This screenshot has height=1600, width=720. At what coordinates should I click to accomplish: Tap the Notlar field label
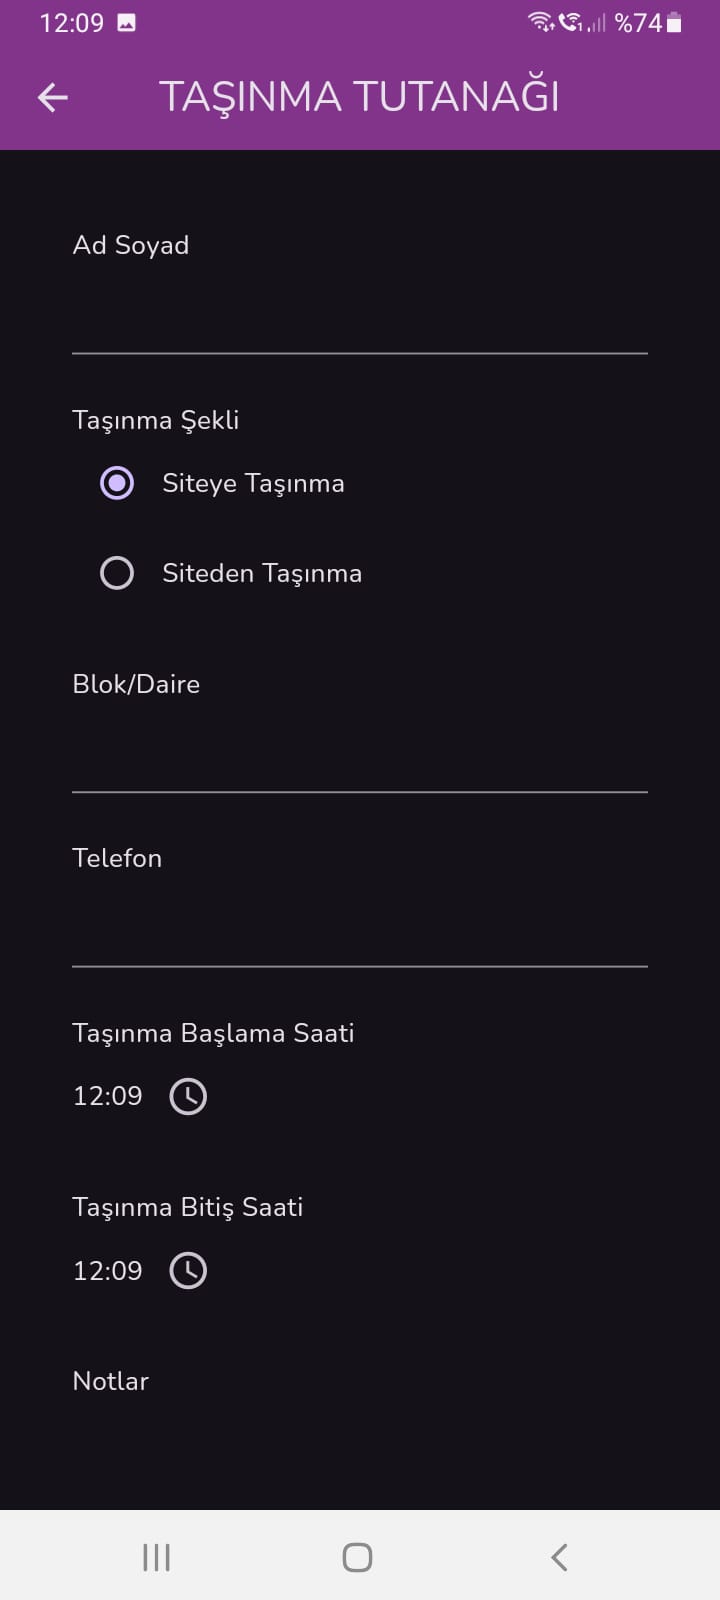pos(111,1381)
